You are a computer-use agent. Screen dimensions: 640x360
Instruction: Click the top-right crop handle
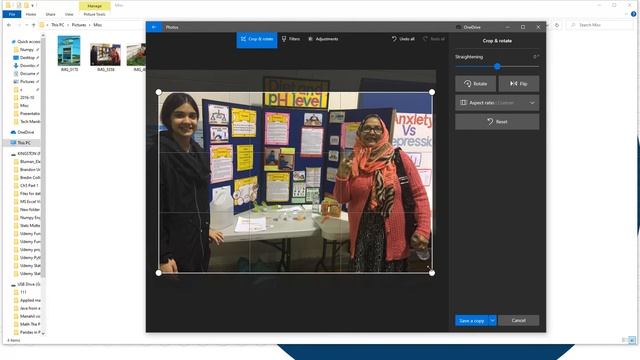(x=432, y=92)
